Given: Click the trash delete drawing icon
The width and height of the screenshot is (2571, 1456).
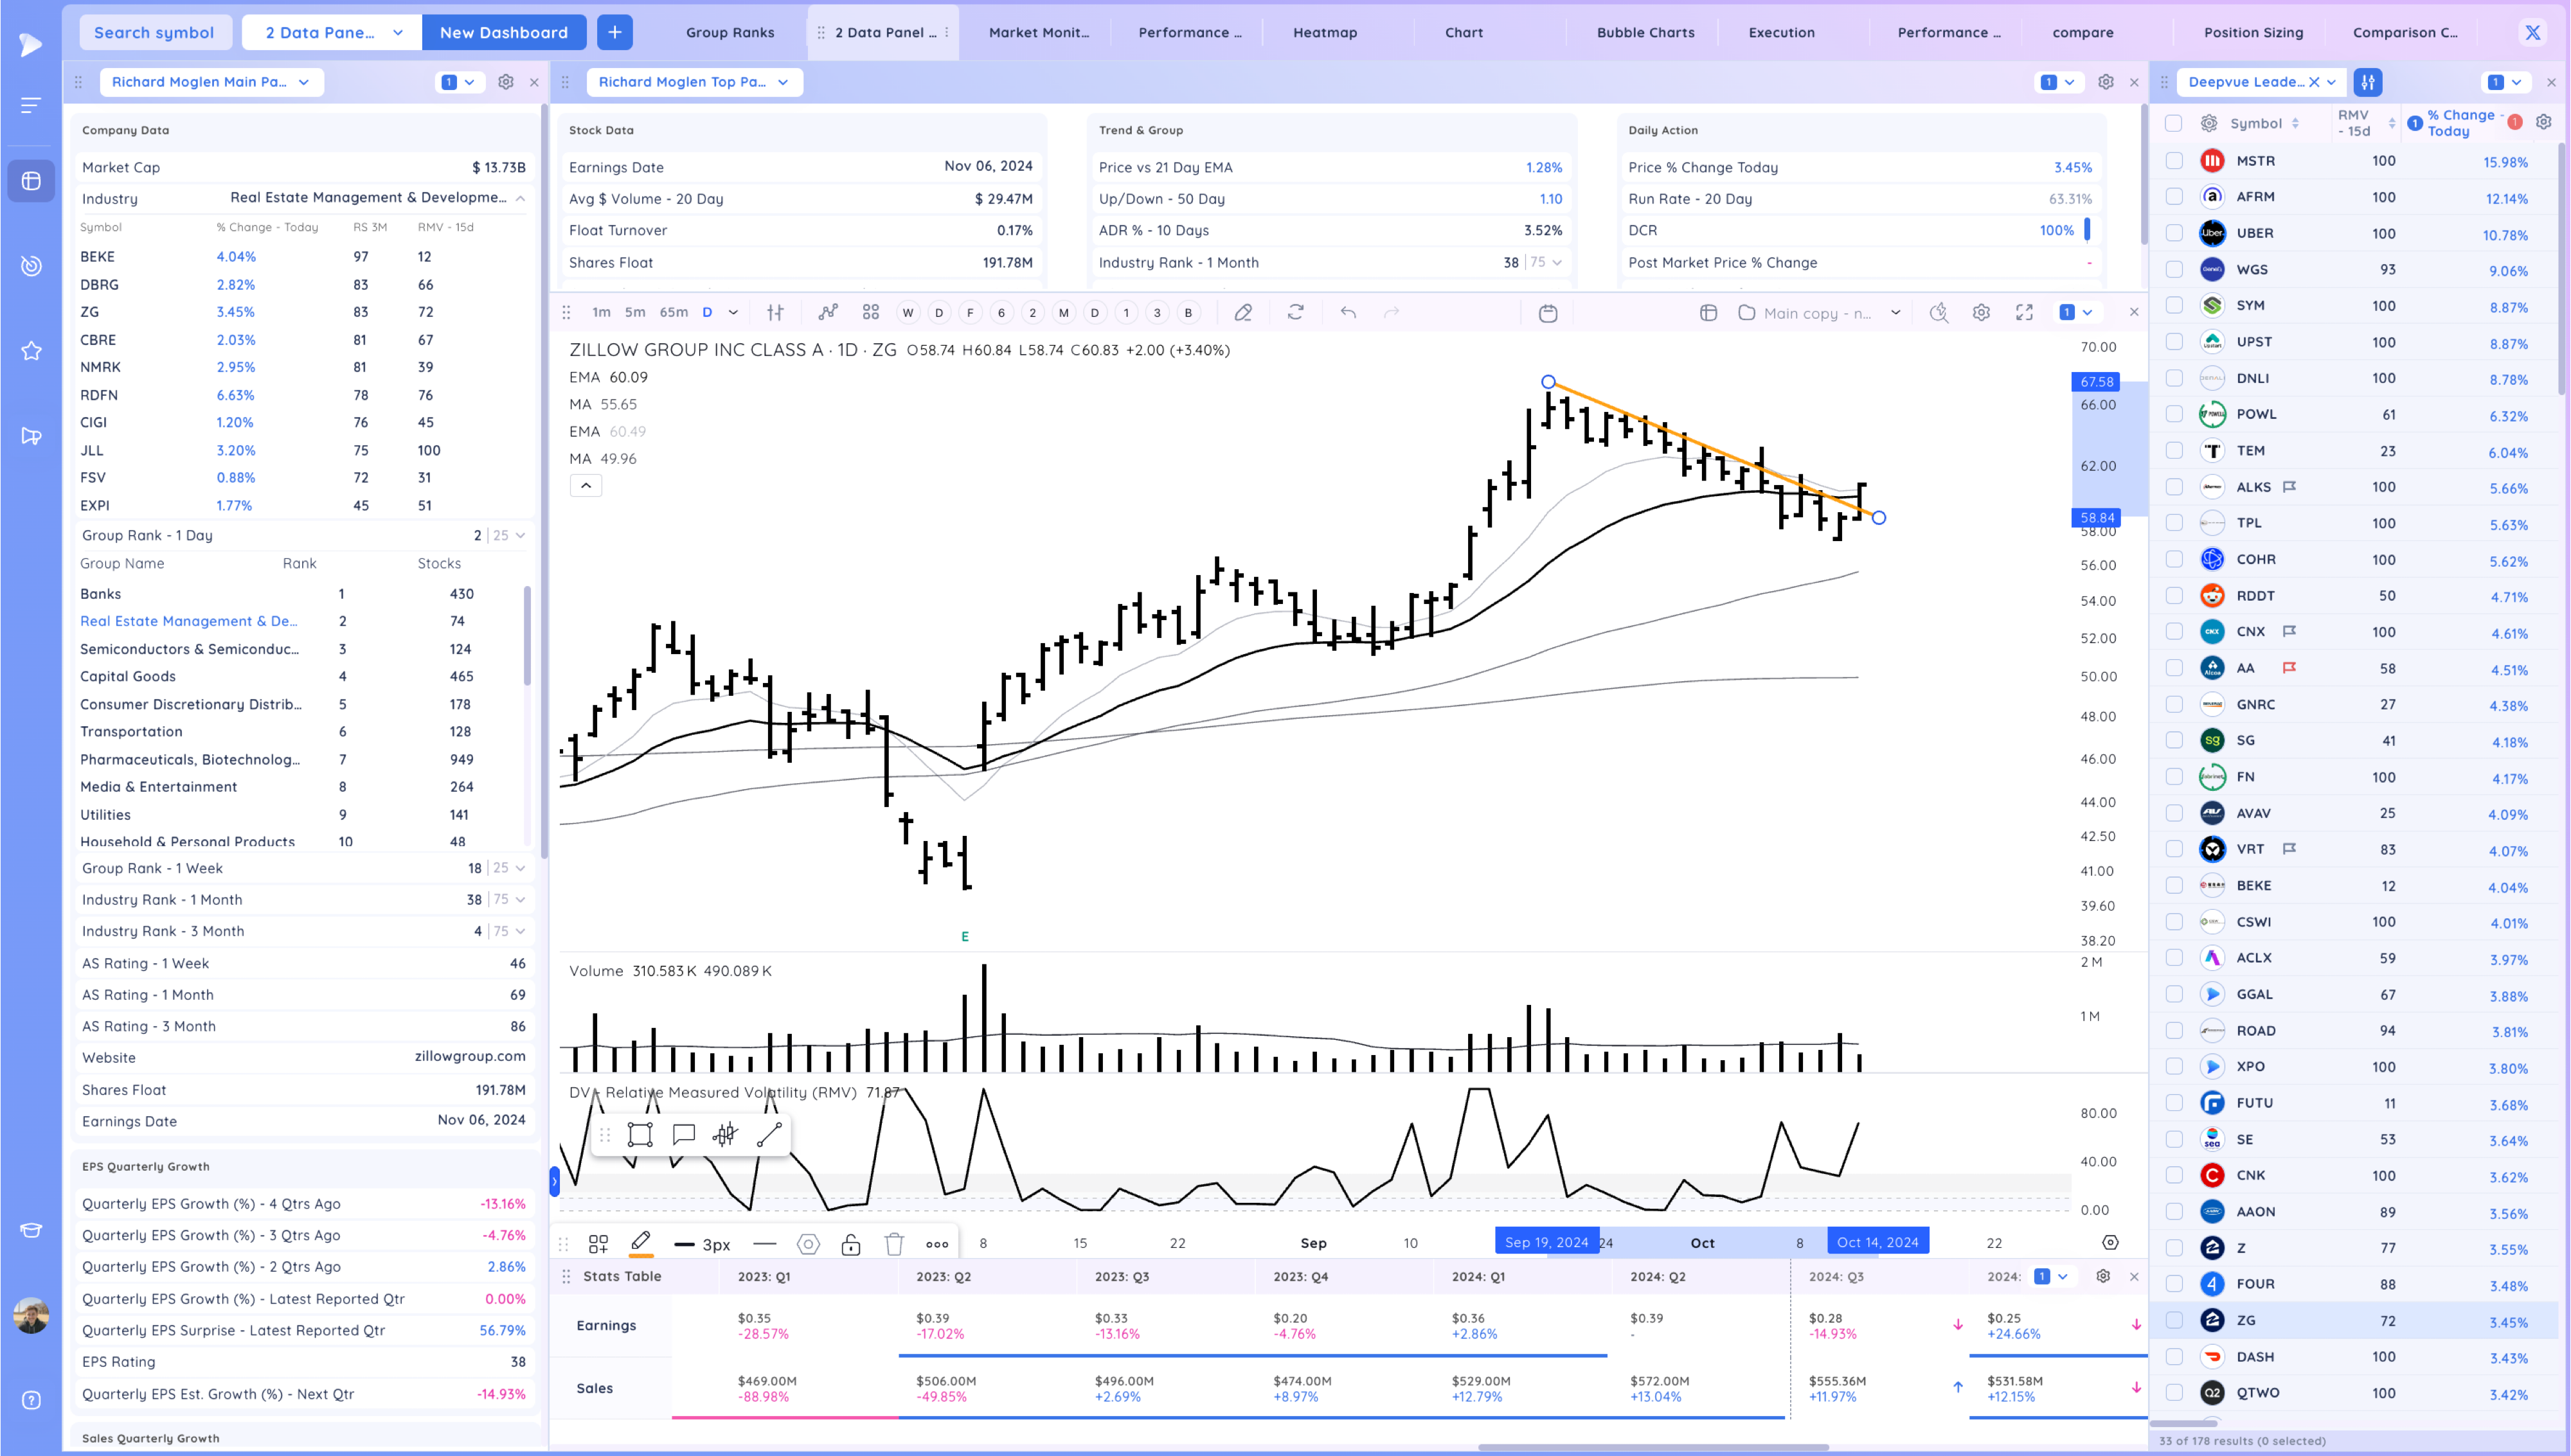Looking at the screenshot, I should click(x=894, y=1244).
